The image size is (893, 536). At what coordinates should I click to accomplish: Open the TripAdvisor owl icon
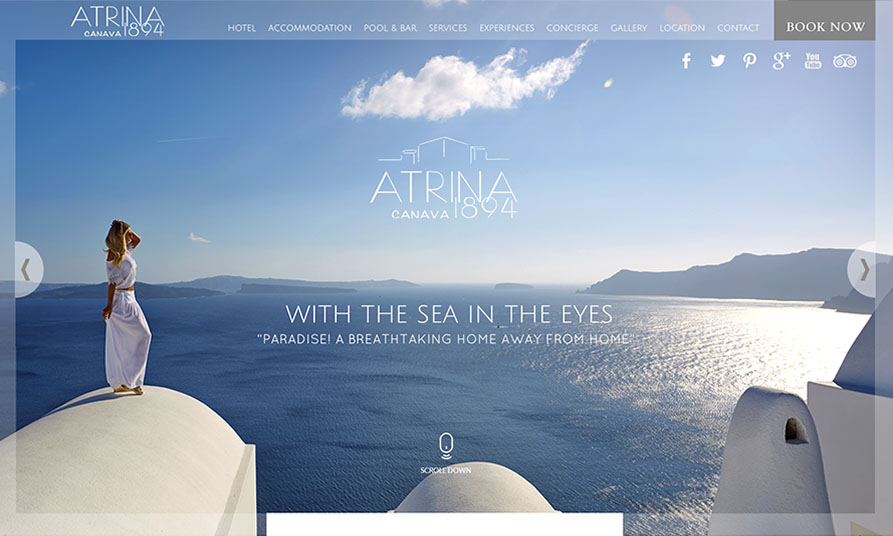pos(845,61)
